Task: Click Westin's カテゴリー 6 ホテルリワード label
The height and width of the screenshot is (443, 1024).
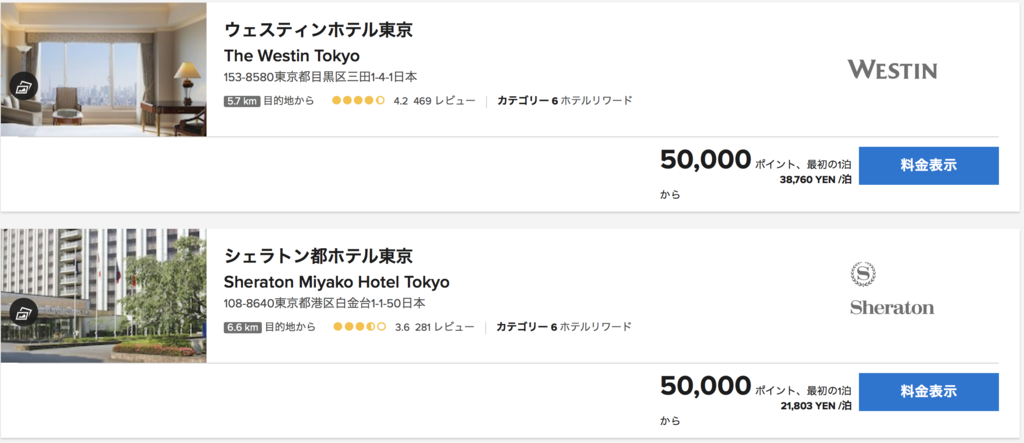Action: 564,101
